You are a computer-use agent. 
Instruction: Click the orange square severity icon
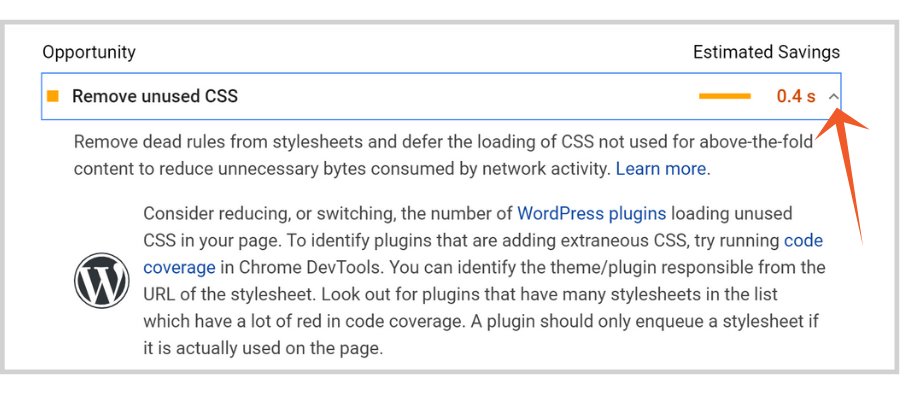point(53,96)
